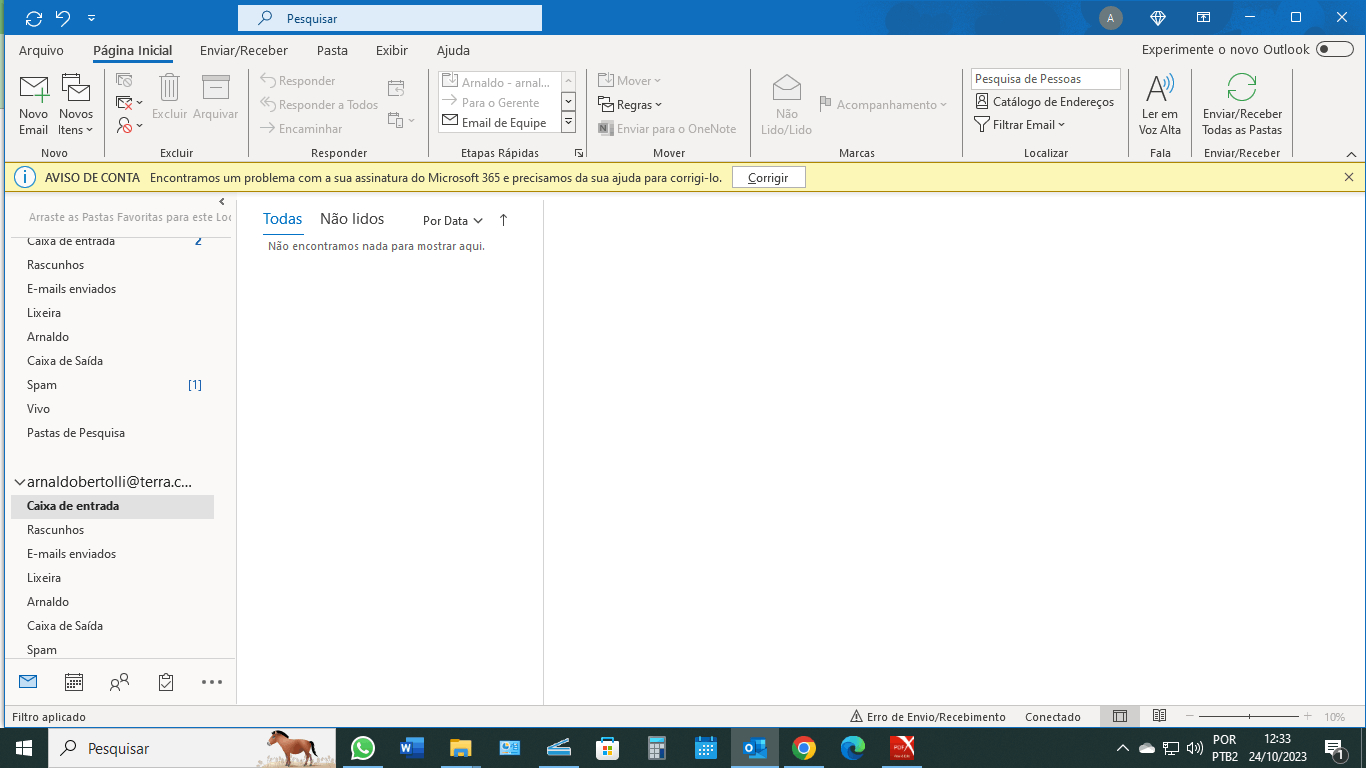Open the Spam folder with [1] count
The image size is (1366, 768).
(x=112, y=385)
